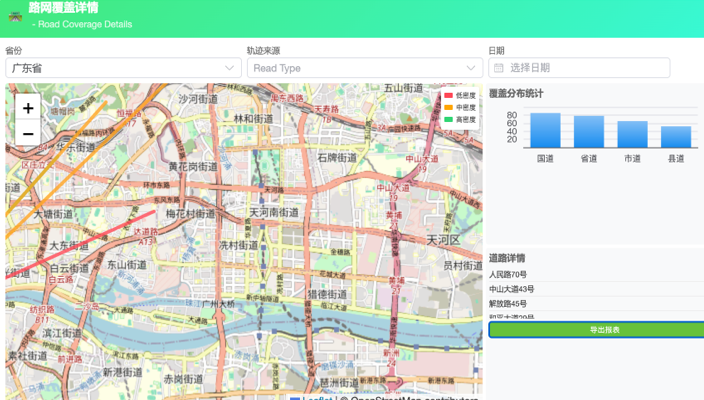Click 白云街道 label on map
The width and height of the screenshot is (704, 400).
69,268
